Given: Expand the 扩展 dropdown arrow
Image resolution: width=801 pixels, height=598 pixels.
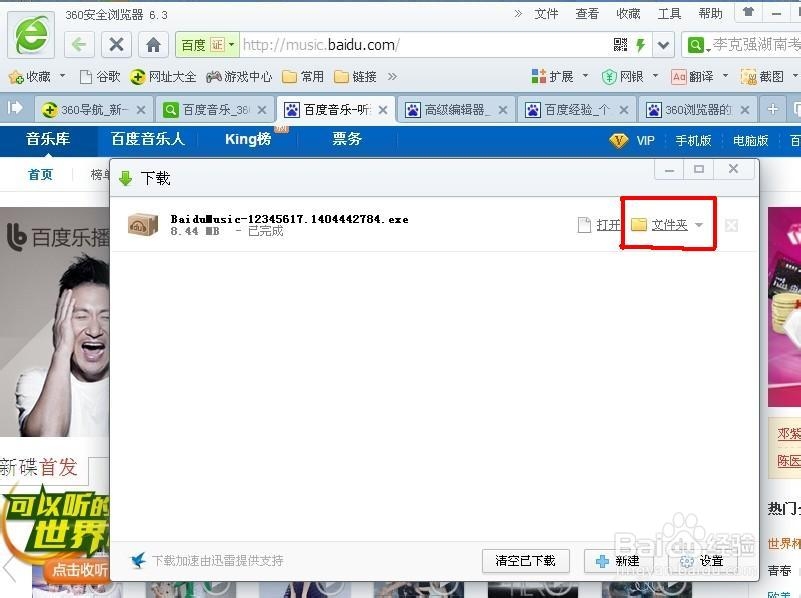Looking at the screenshot, I should [x=585, y=76].
